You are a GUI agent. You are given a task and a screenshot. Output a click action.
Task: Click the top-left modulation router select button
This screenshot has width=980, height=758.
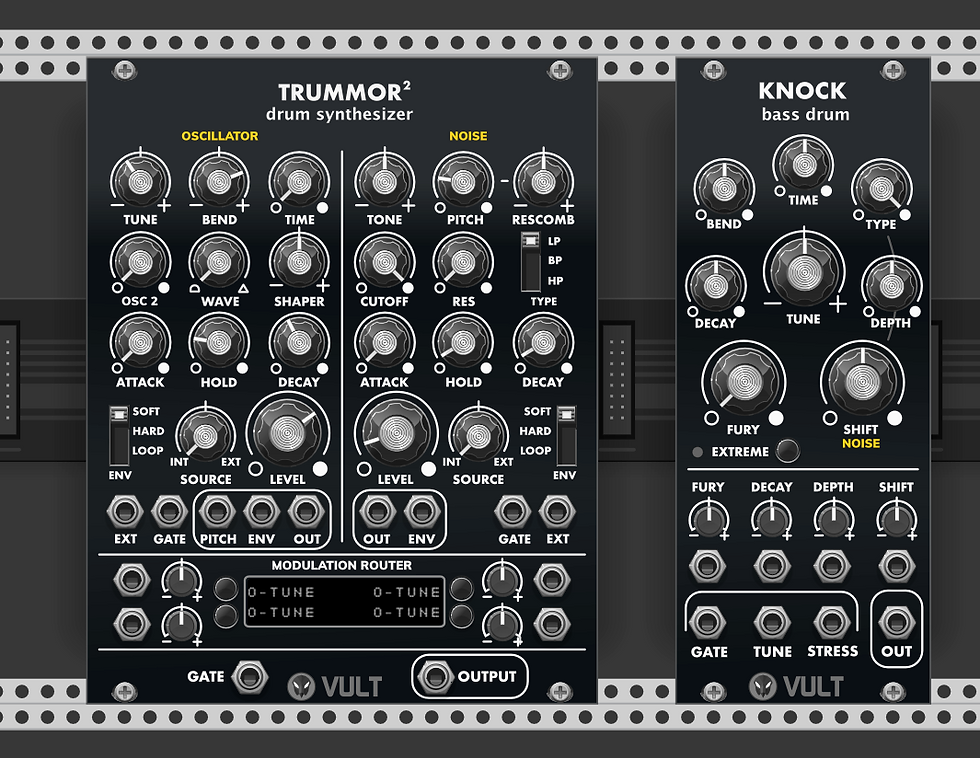(x=226, y=589)
